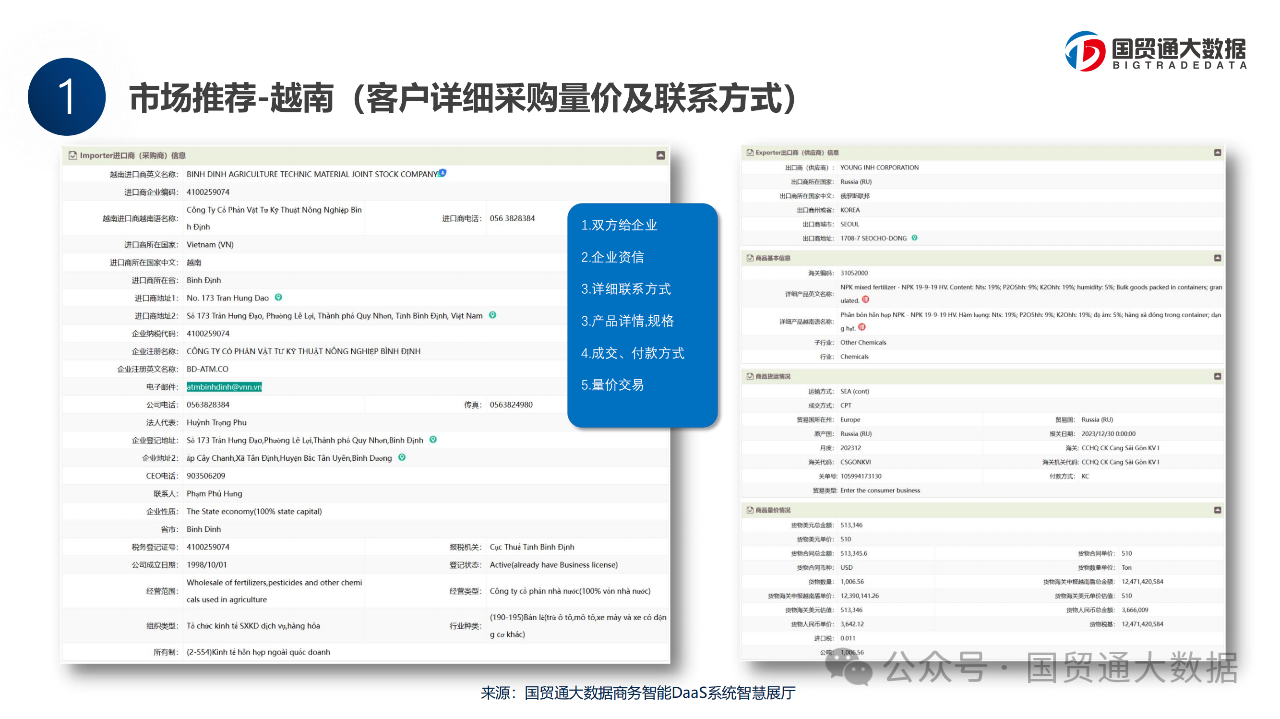Collapse the Exporter information panel
The width and height of the screenshot is (1280, 719).
[1217, 153]
